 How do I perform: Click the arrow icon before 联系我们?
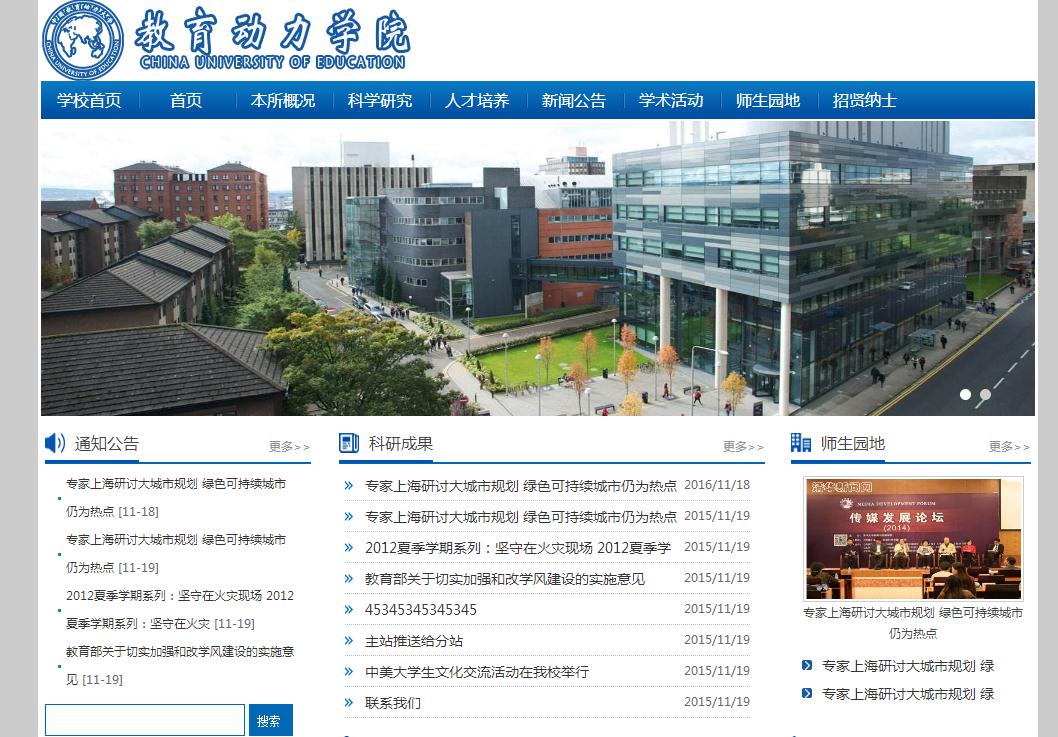(349, 703)
